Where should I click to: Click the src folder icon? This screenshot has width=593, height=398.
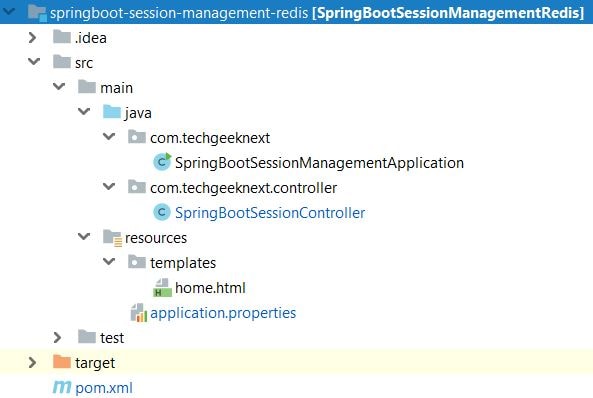tap(62, 62)
